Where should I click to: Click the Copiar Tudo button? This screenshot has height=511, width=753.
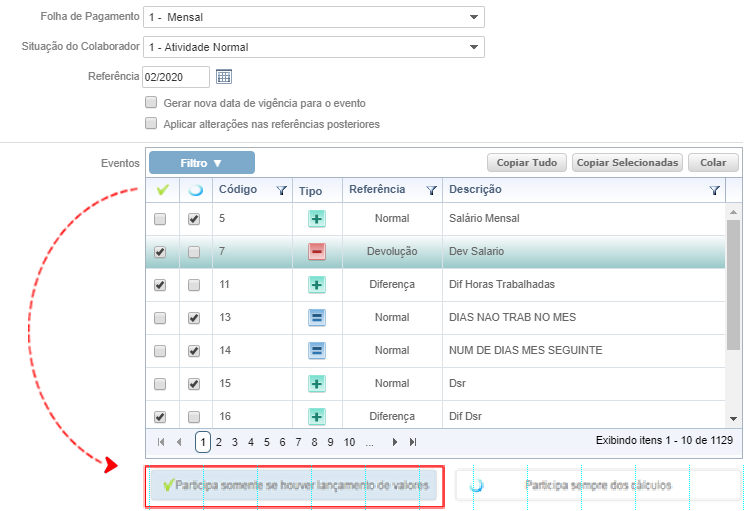point(527,162)
